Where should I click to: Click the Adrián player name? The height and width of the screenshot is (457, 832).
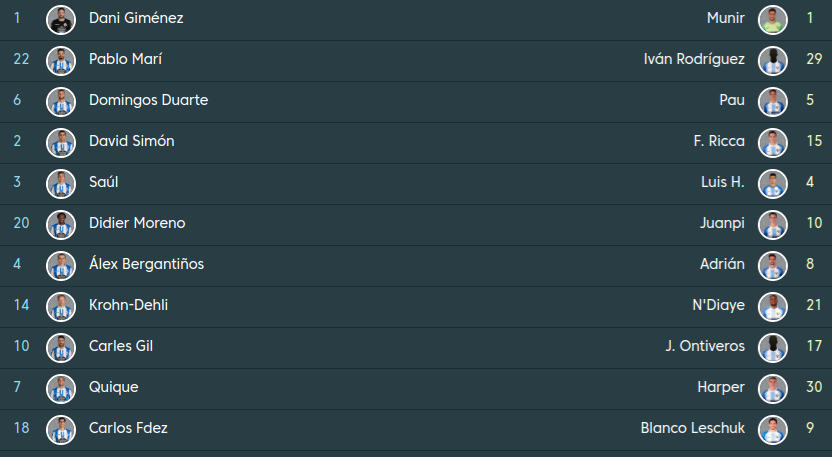coord(722,265)
